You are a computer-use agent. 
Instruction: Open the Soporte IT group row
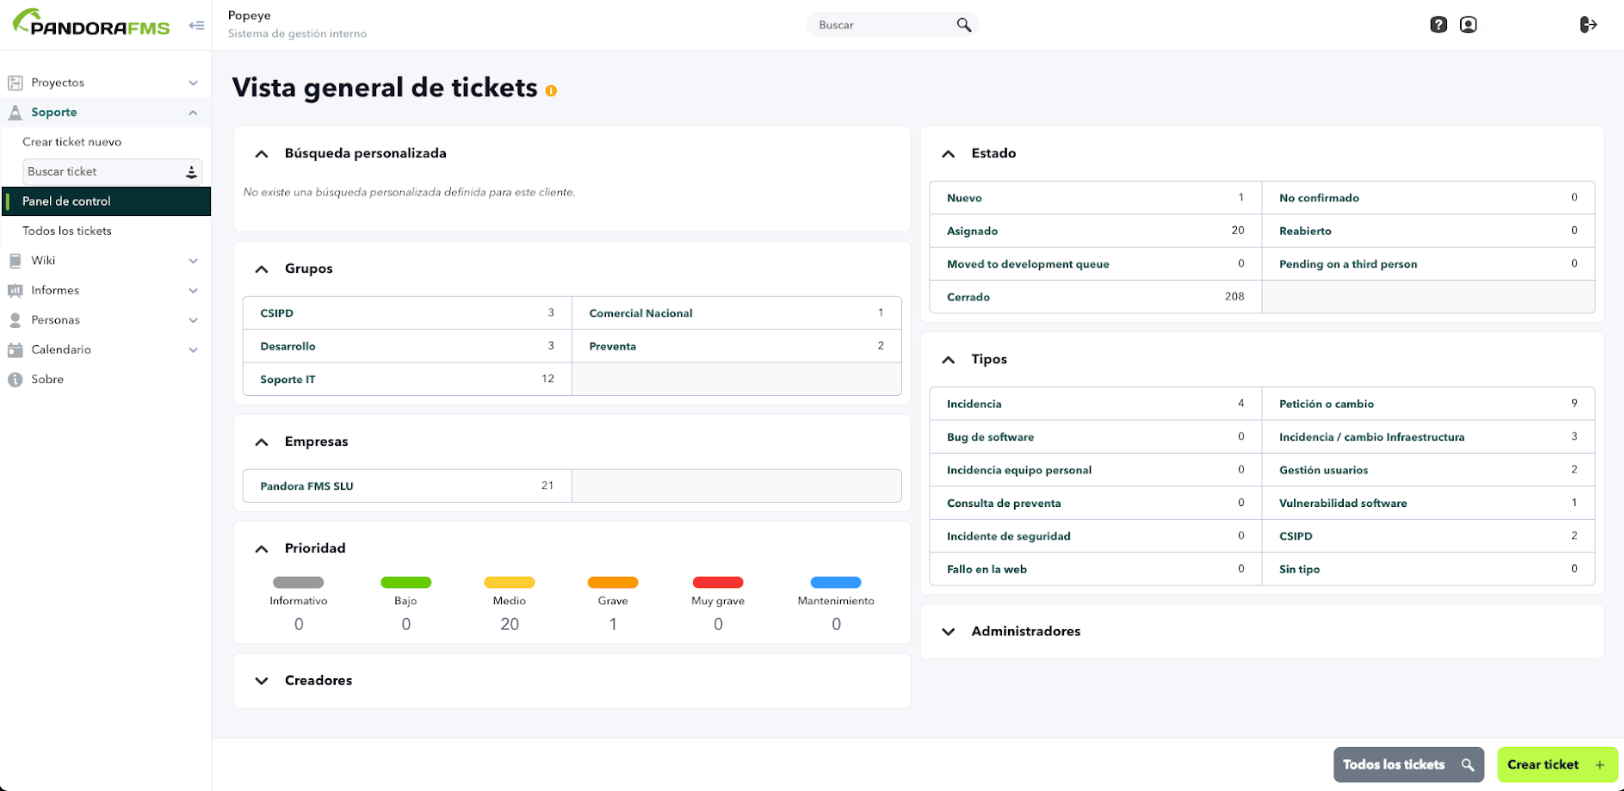407,379
